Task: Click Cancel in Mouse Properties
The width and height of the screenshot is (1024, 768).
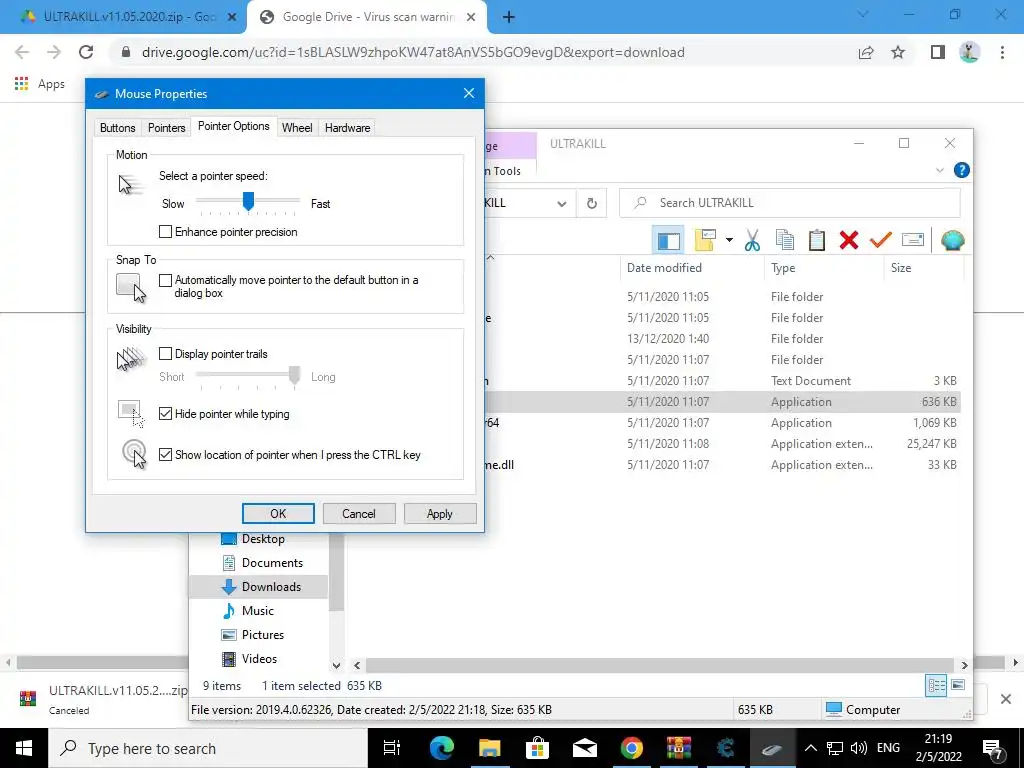Action: [x=359, y=514]
